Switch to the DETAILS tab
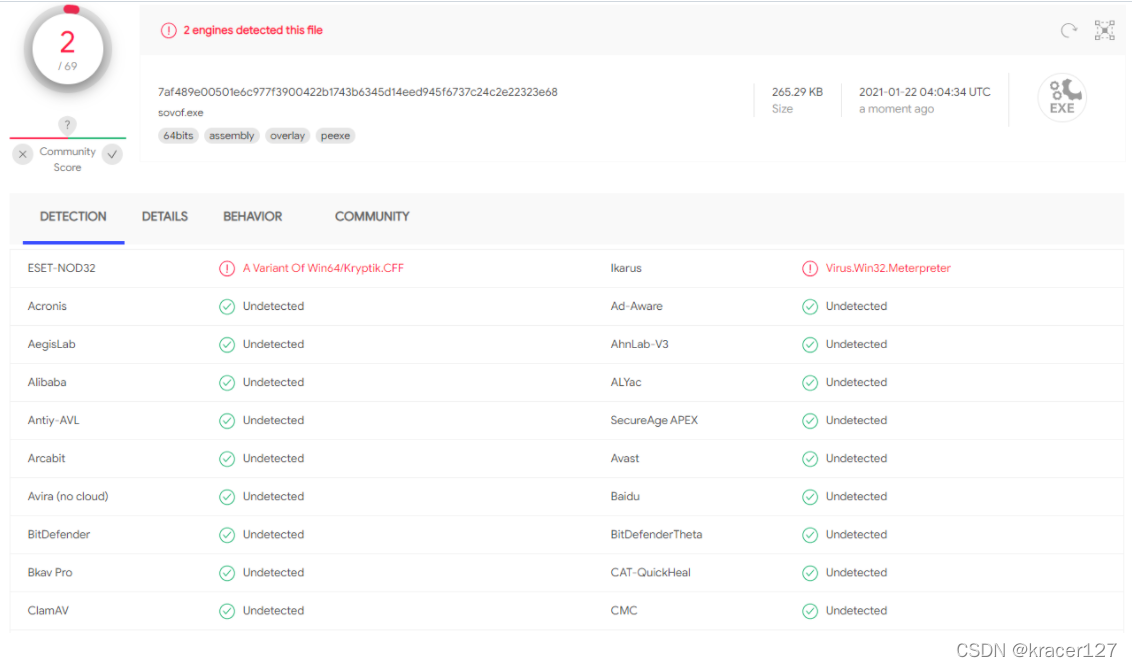The image size is (1132, 667). tap(164, 216)
